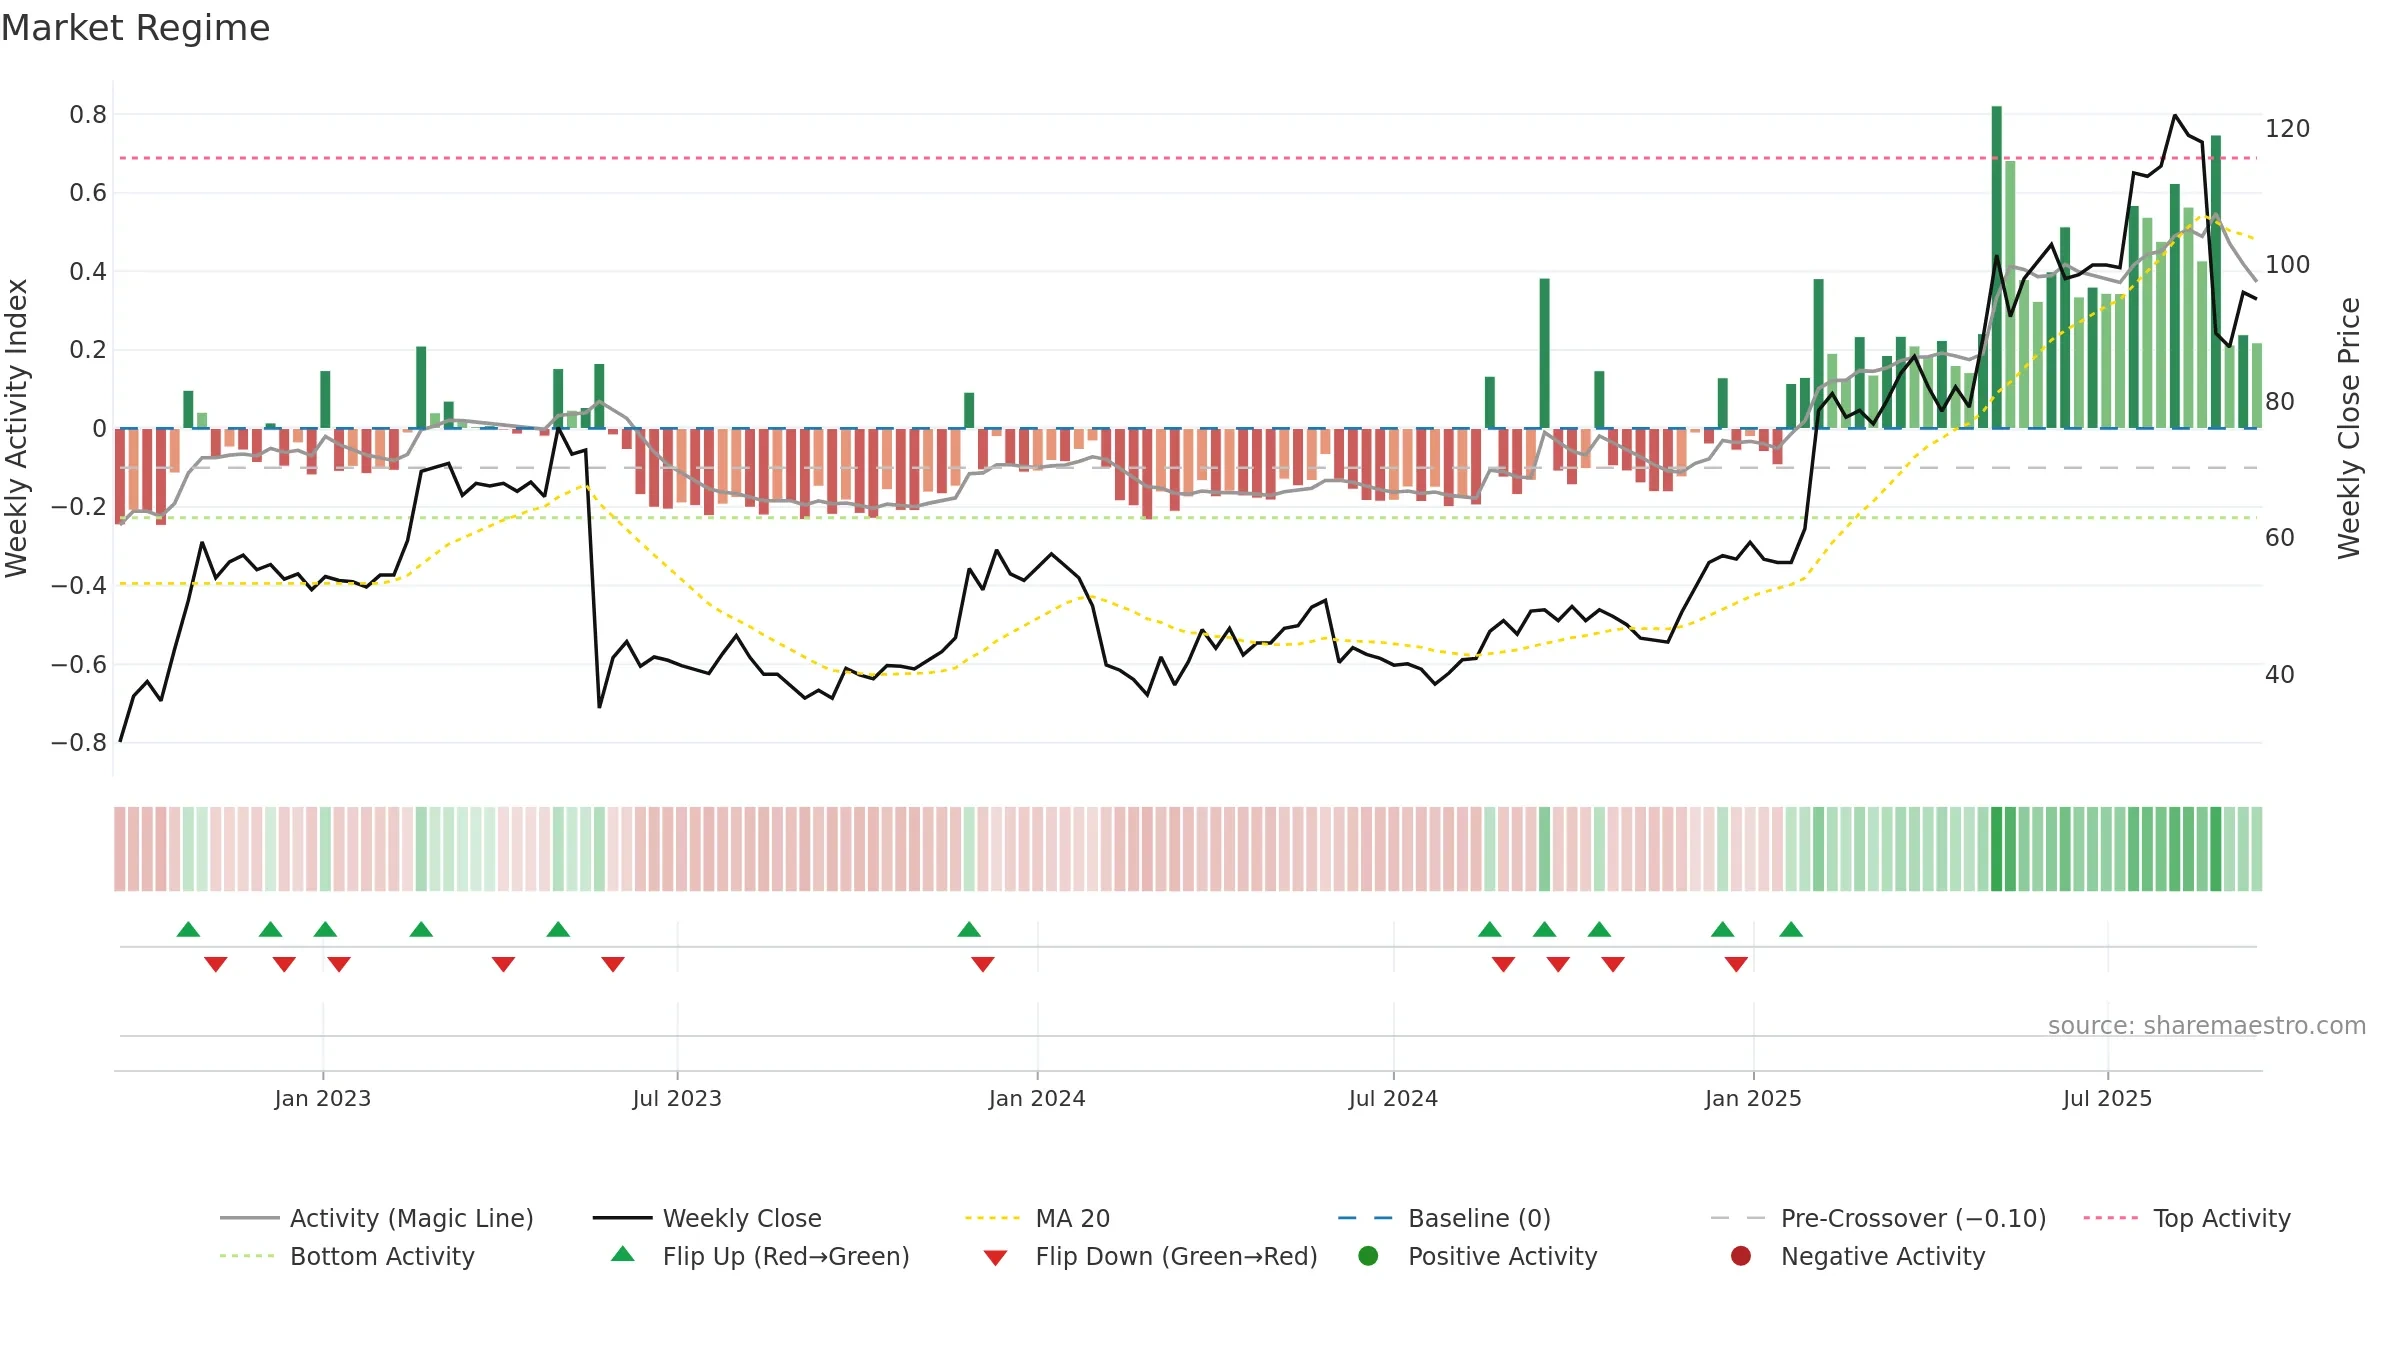Click the lone flip-up marker just before Jan 2024
Image resolution: width=2400 pixels, height=1350 pixels.
pyautogui.click(x=969, y=930)
